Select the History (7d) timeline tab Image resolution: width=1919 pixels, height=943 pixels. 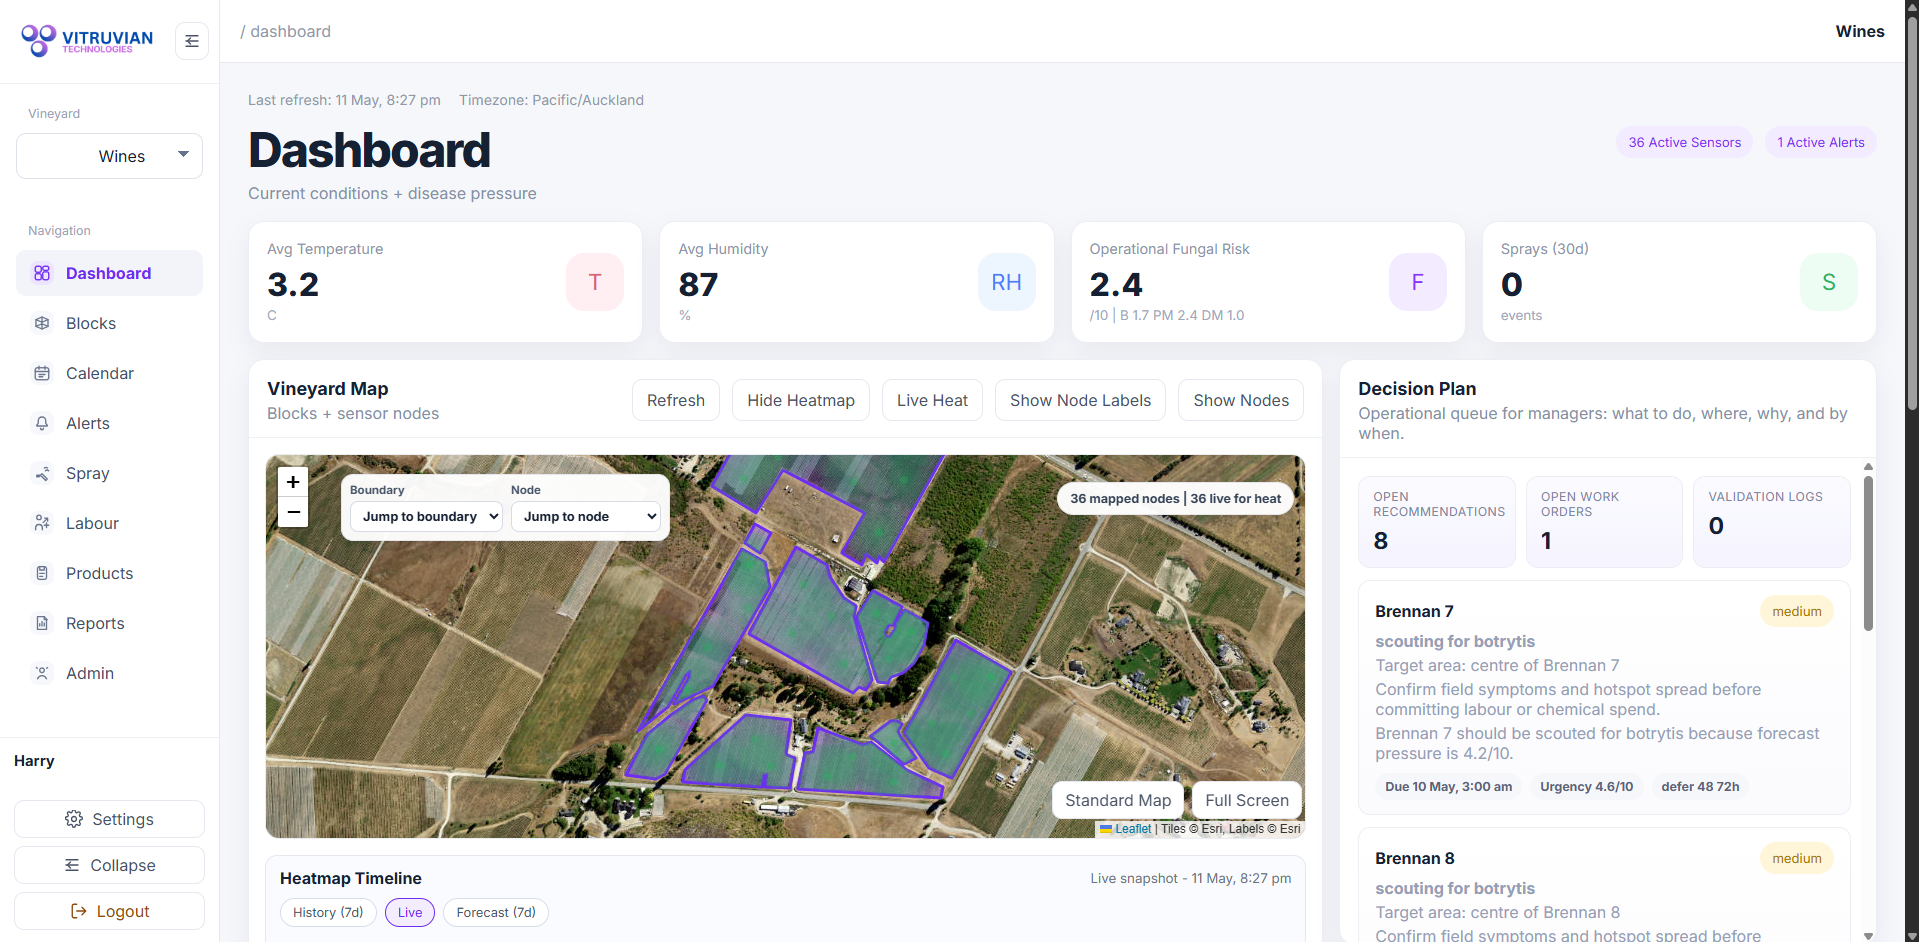click(x=328, y=912)
